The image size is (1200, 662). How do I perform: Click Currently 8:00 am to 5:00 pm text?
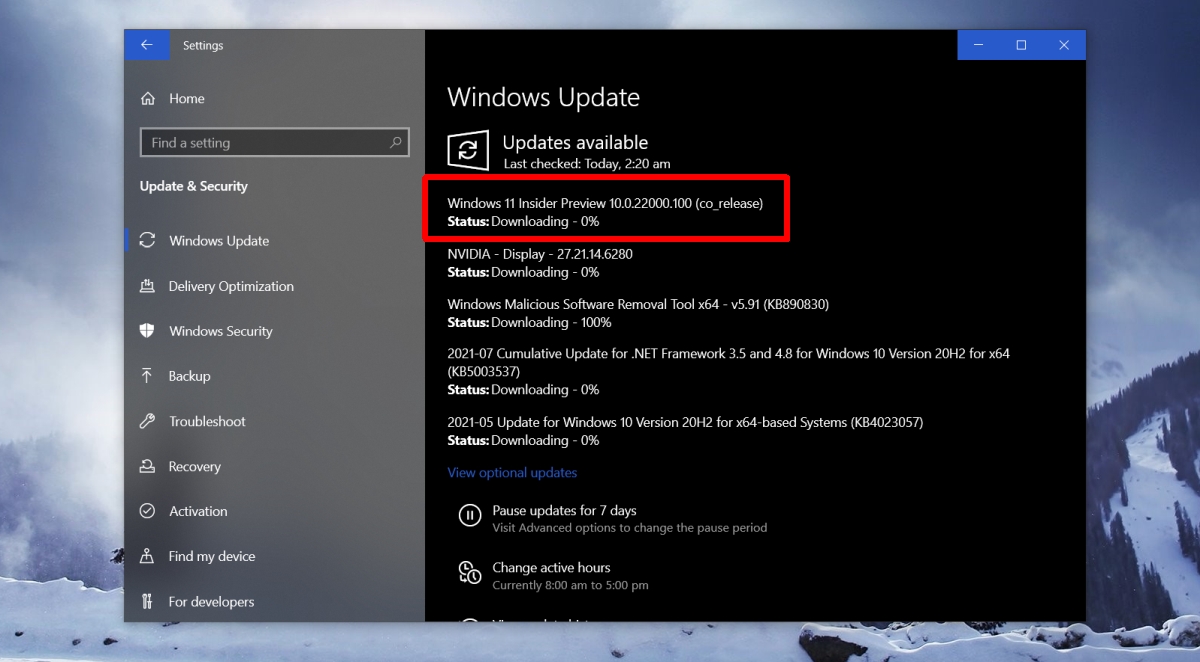click(570, 585)
